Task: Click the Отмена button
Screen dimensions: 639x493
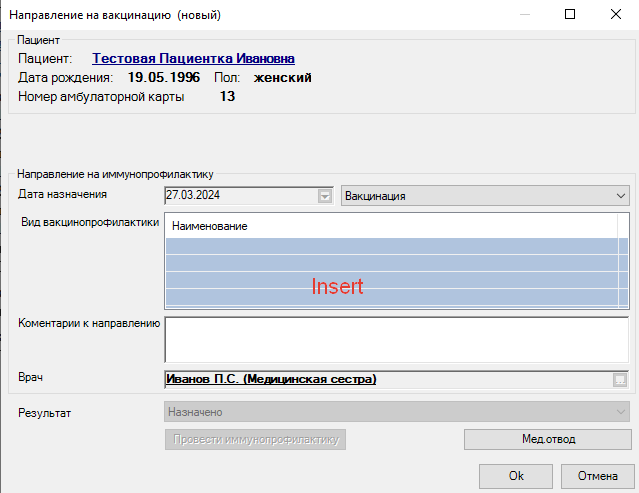Action: tap(597, 476)
